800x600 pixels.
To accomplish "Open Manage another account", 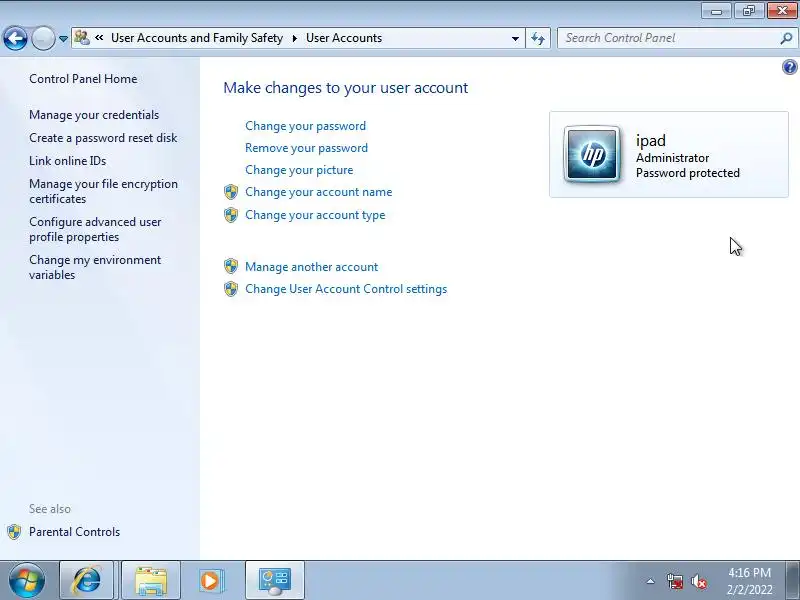I will pos(312,267).
